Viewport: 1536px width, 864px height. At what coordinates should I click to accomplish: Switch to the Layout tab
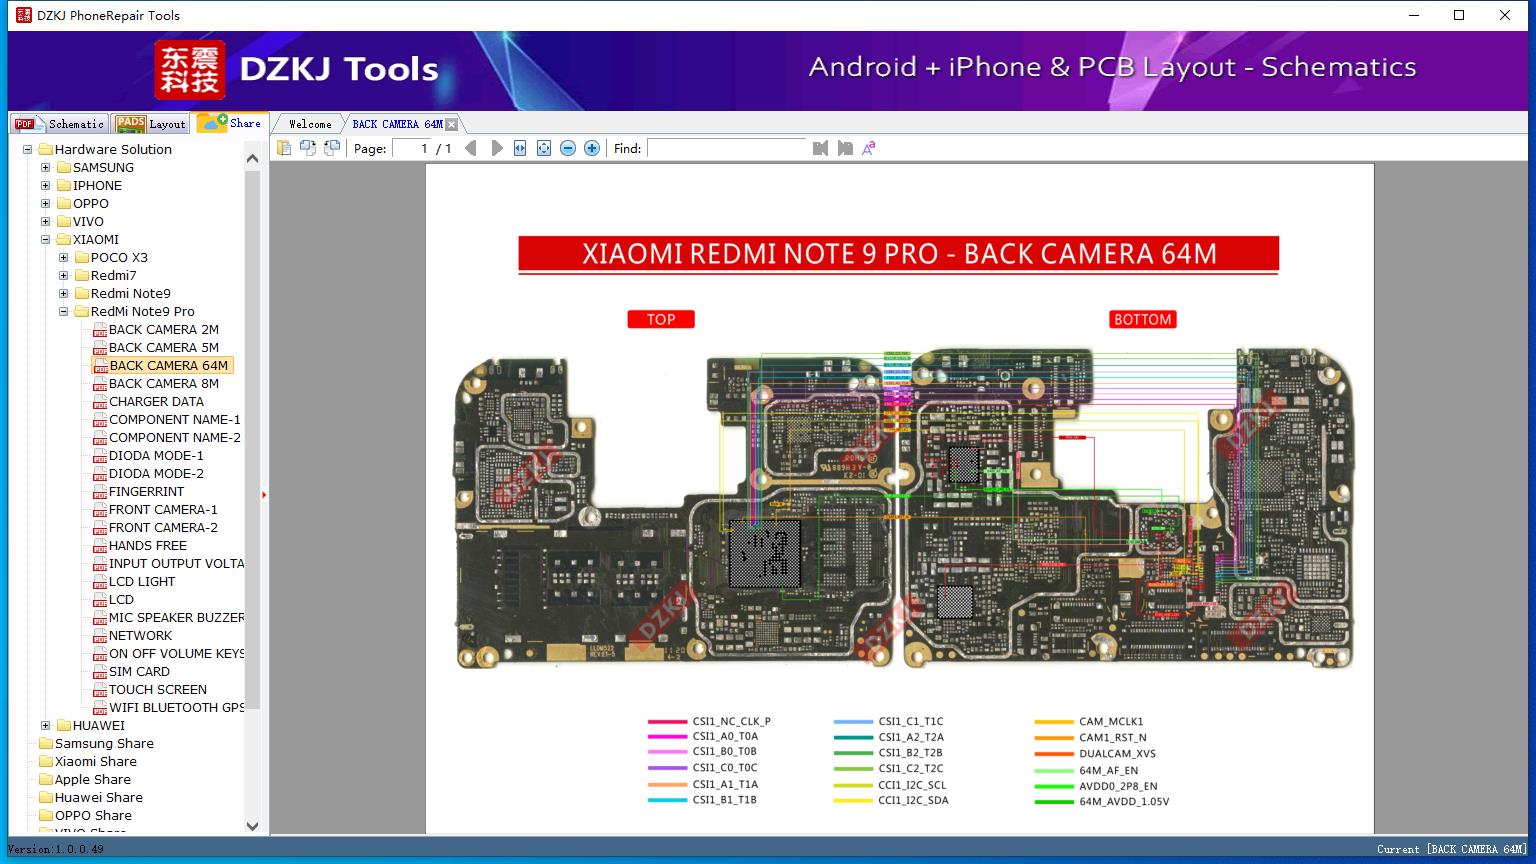click(x=151, y=123)
